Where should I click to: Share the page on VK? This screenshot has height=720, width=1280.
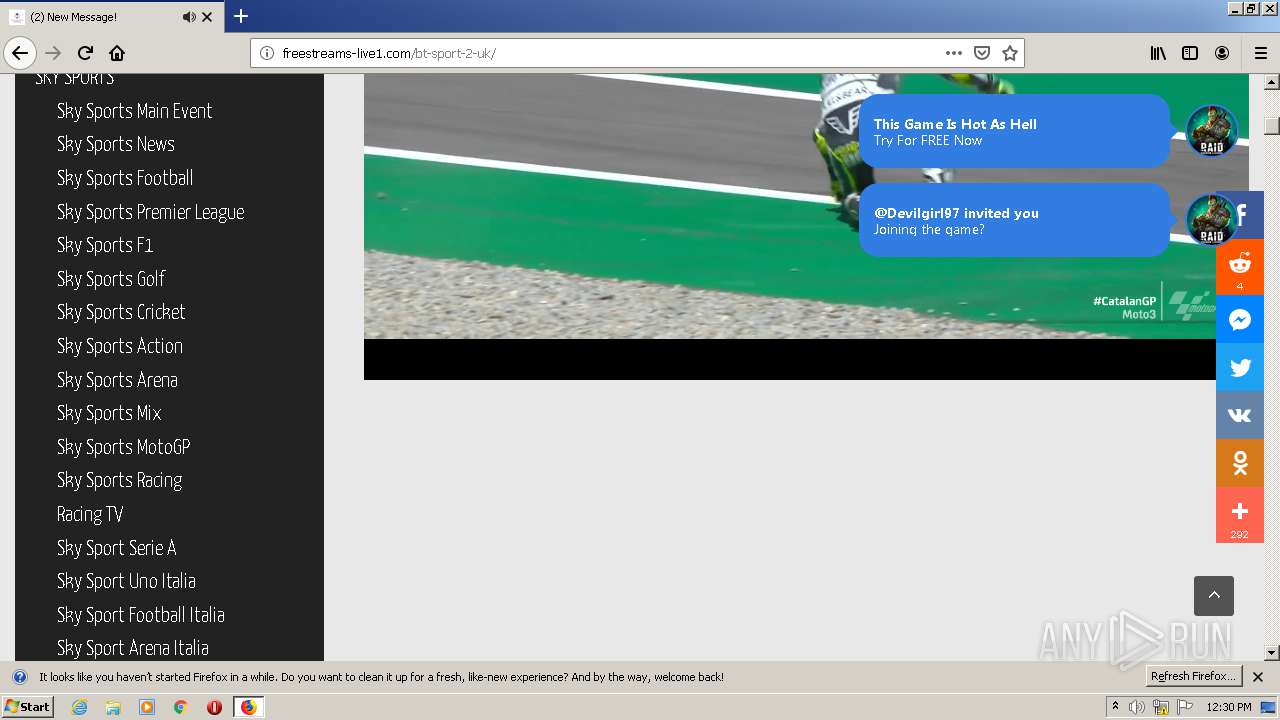click(x=1240, y=415)
